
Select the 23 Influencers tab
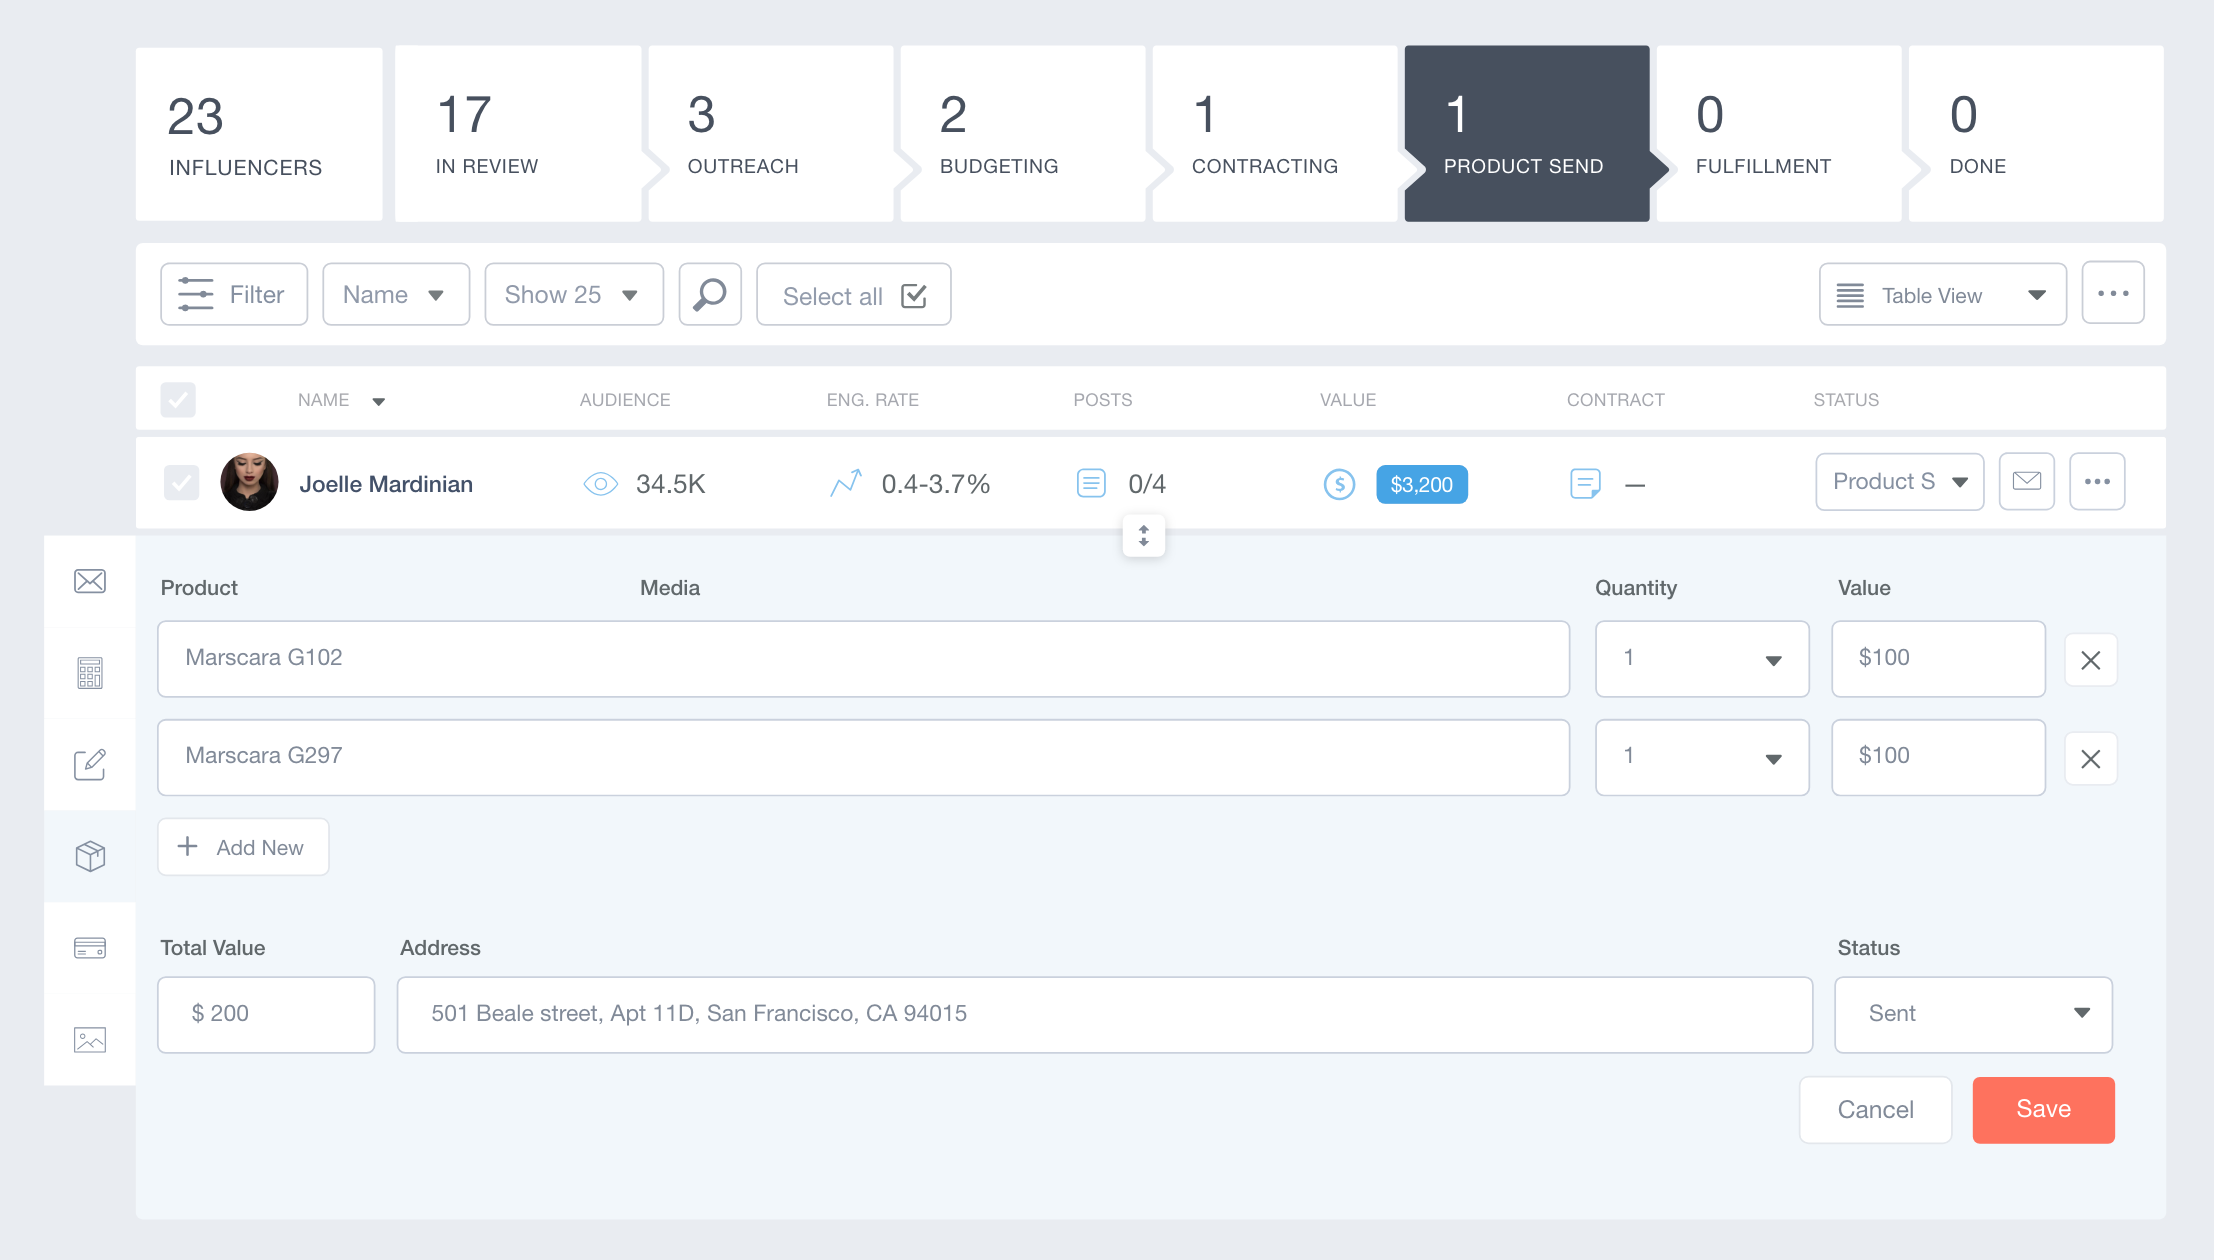(x=259, y=134)
